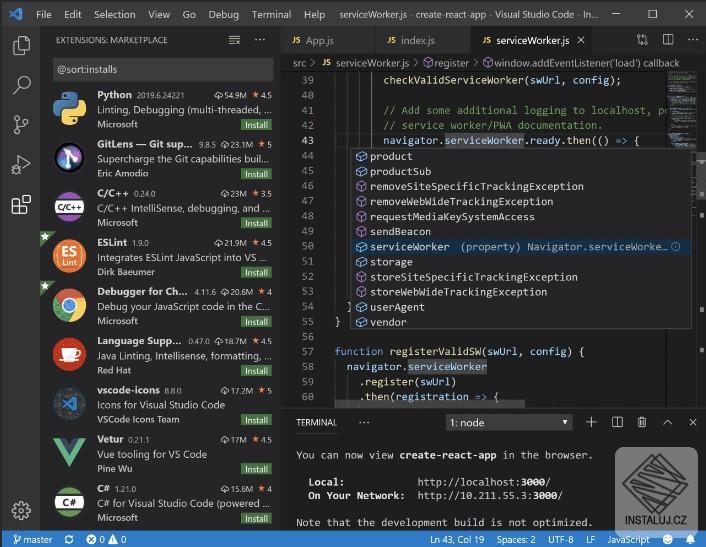This screenshot has height=547, width=706.
Task: Open the Terminal menu
Action: pos(272,14)
